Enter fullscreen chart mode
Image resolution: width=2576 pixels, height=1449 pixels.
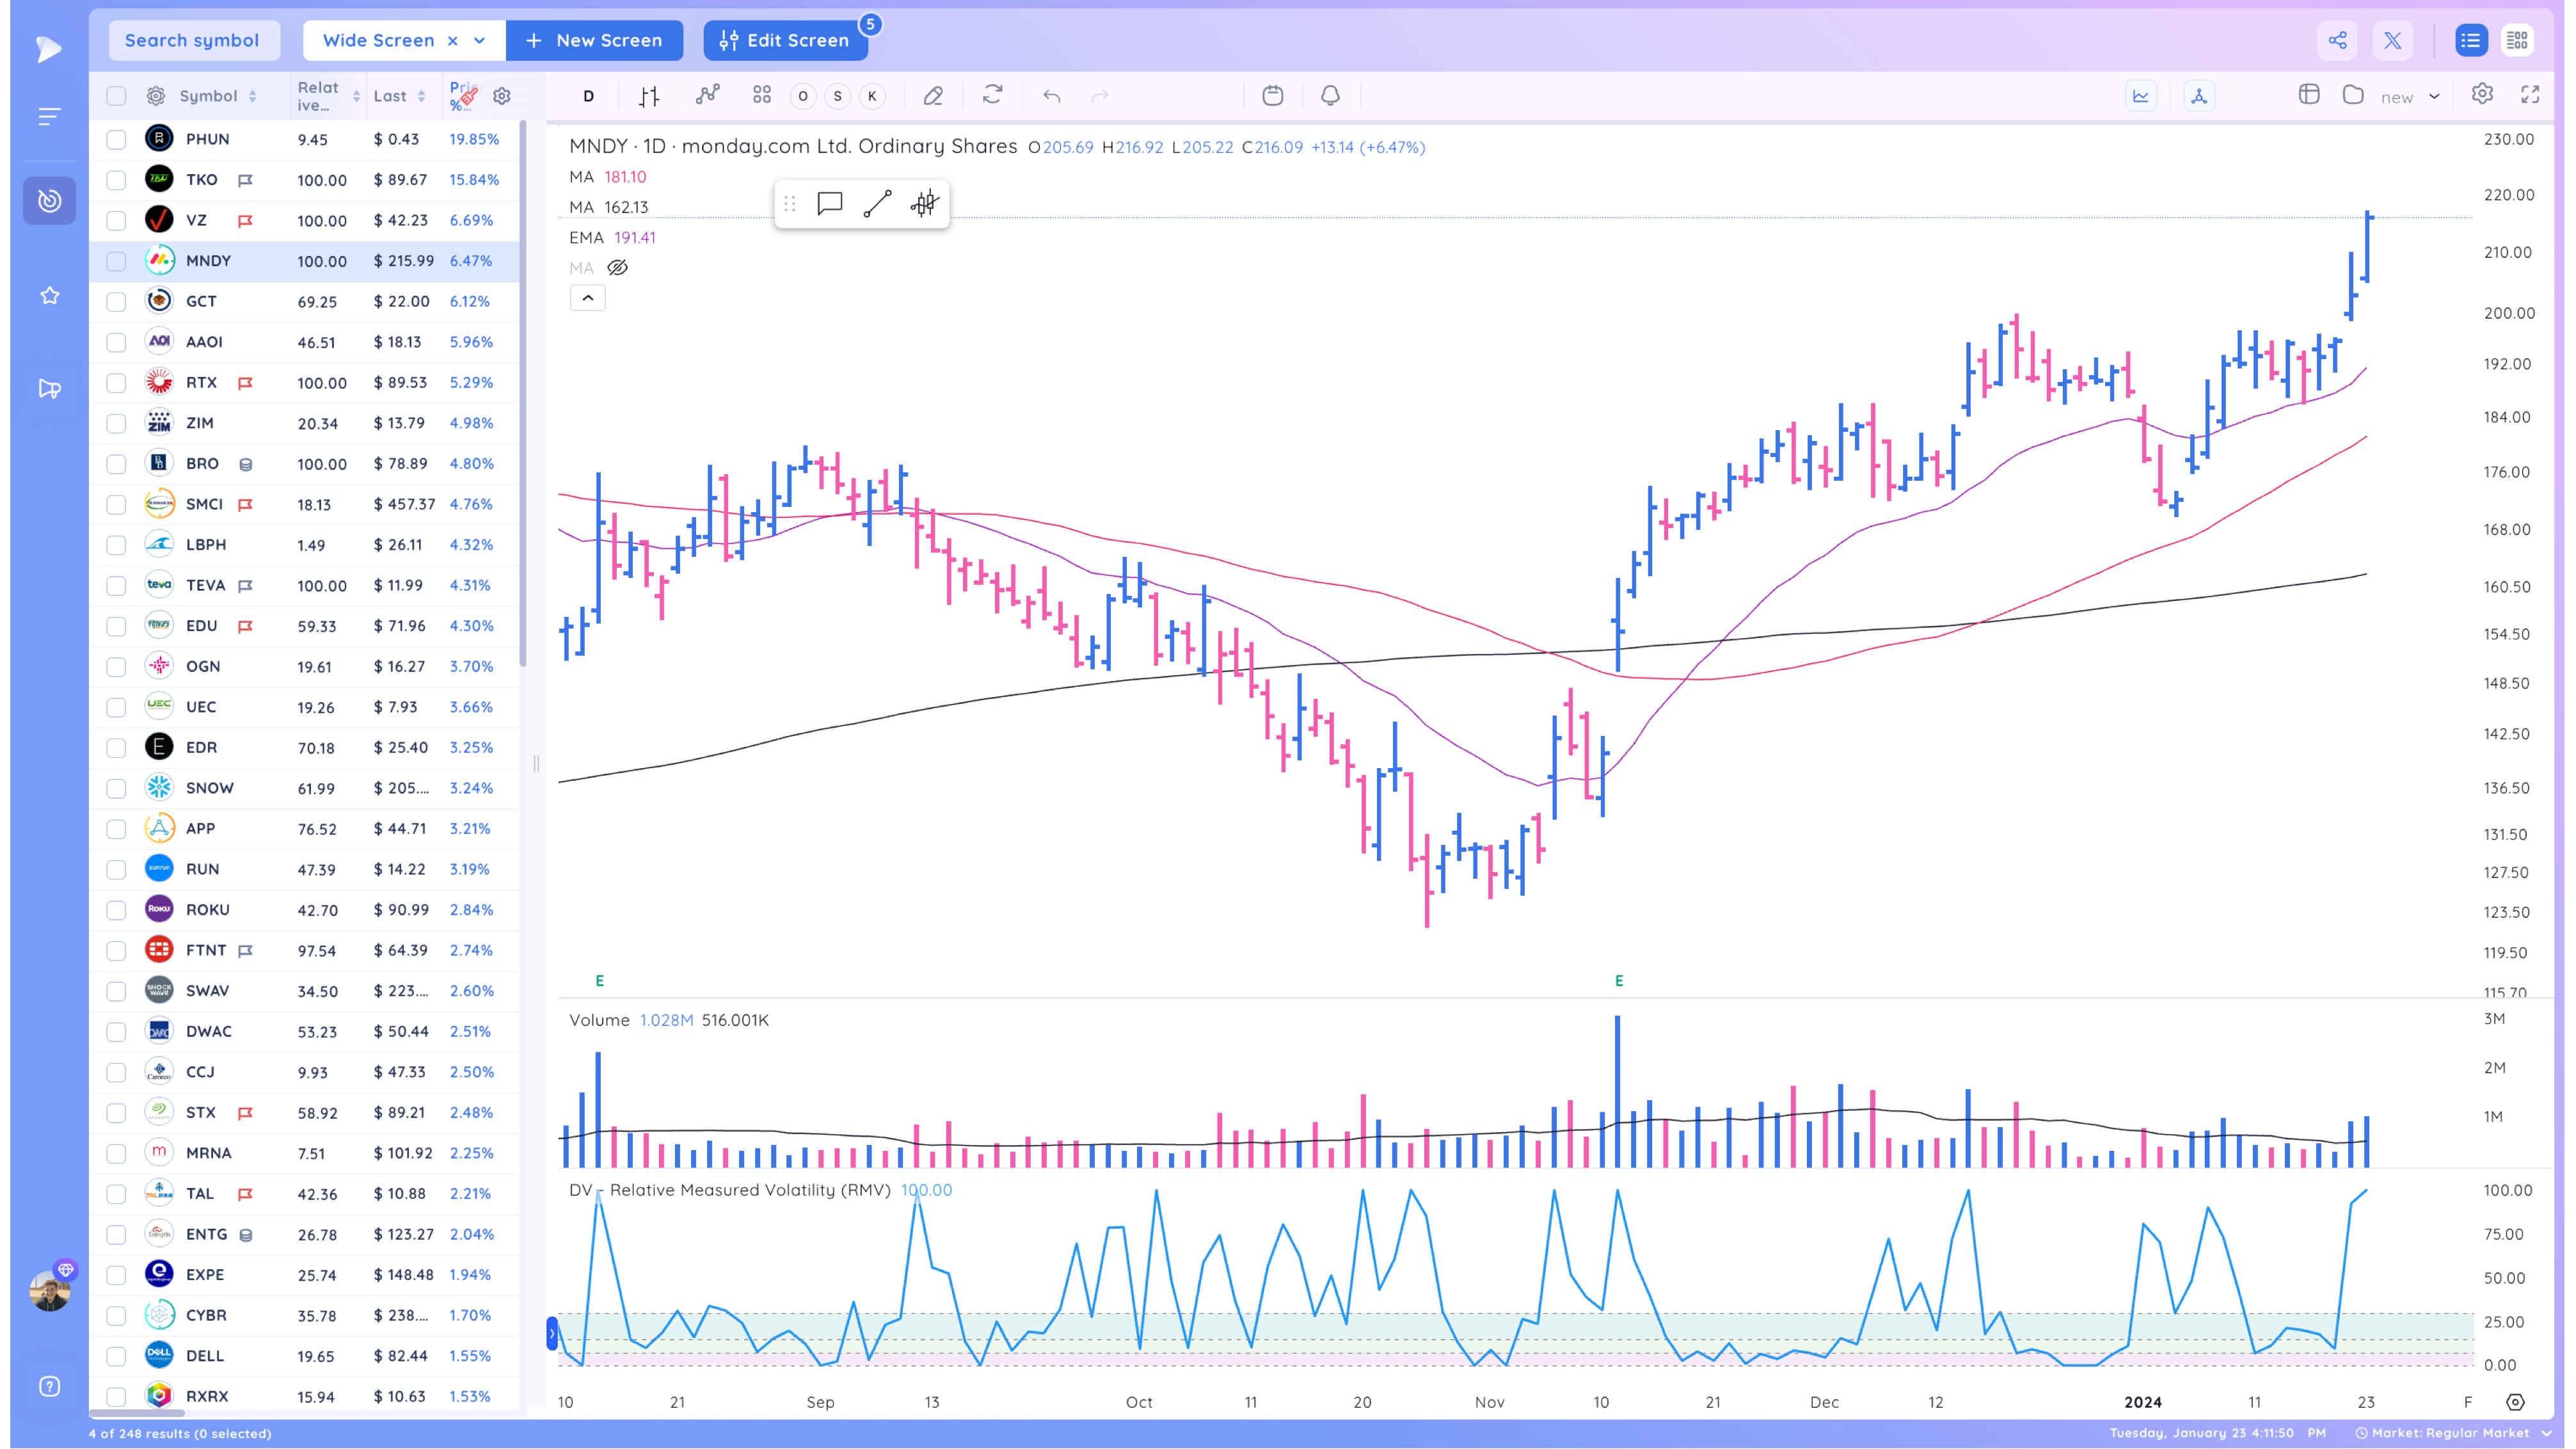click(2530, 94)
